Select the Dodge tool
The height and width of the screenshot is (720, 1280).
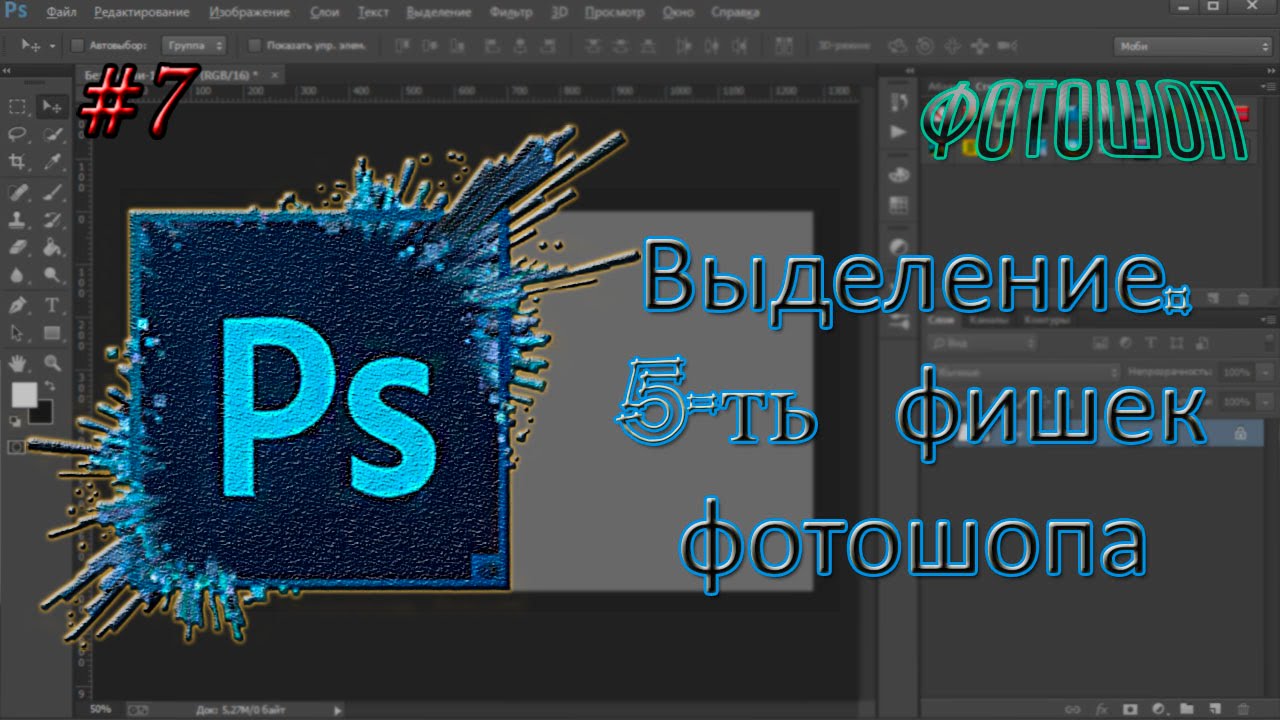tap(51, 275)
